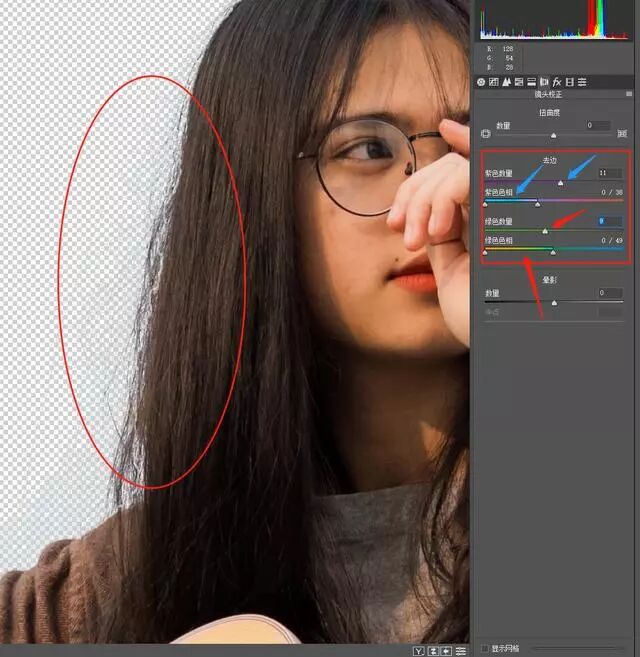Toggle the current panel settings preview icon
Viewport: 640px width, 657px height.
461,651
